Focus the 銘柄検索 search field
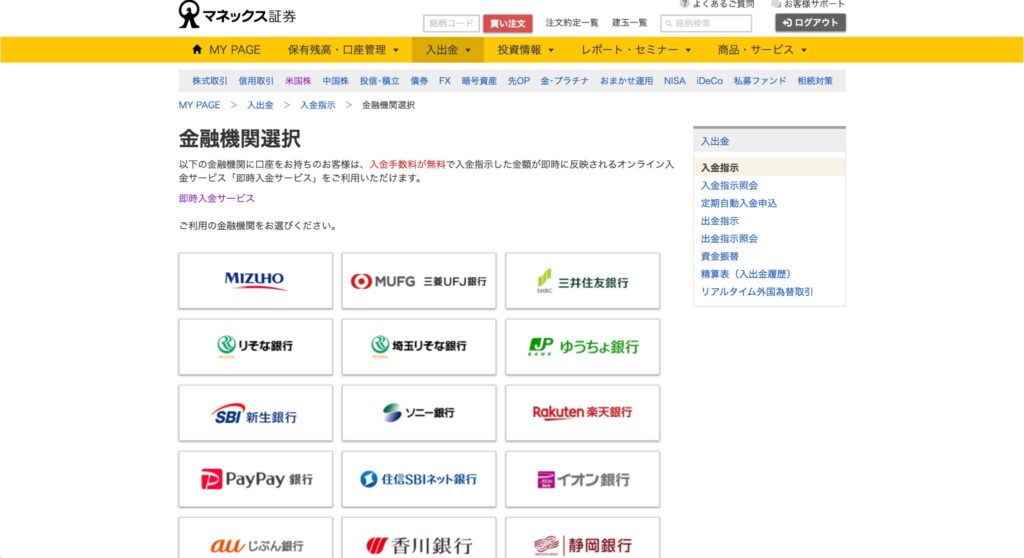Image resolution: width=1024 pixels, height=558 pixels. pyautogui.click(x=711, y=23)
